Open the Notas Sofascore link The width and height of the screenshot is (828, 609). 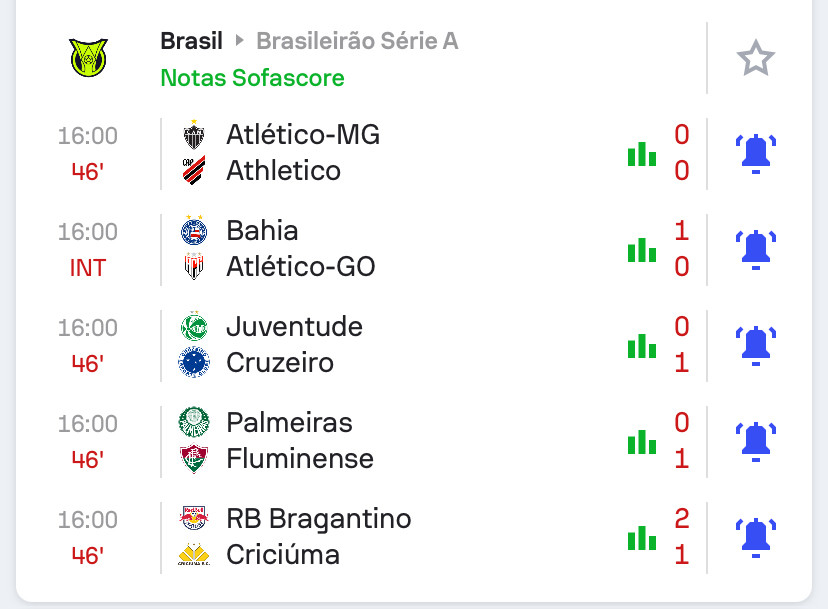252,78
